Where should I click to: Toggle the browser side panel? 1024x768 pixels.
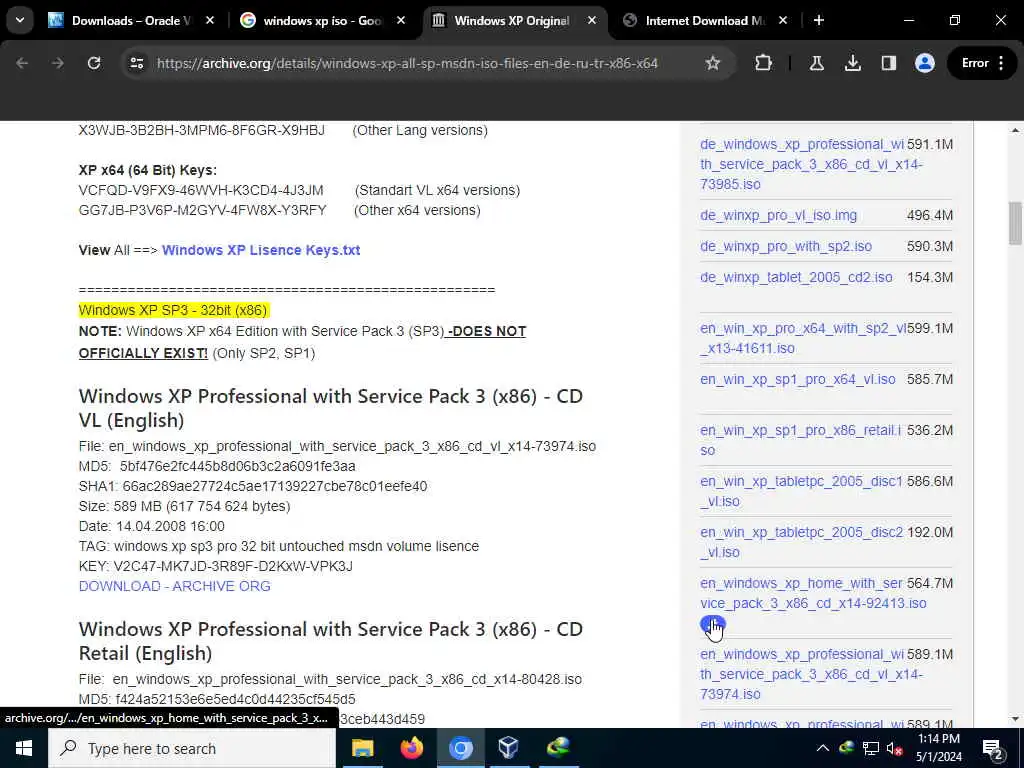point(888,63)
